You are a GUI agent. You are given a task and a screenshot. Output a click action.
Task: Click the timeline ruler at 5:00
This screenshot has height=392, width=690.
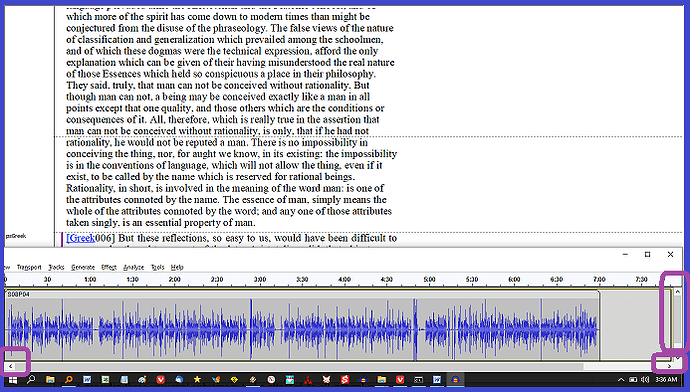(x=429, y=279)
